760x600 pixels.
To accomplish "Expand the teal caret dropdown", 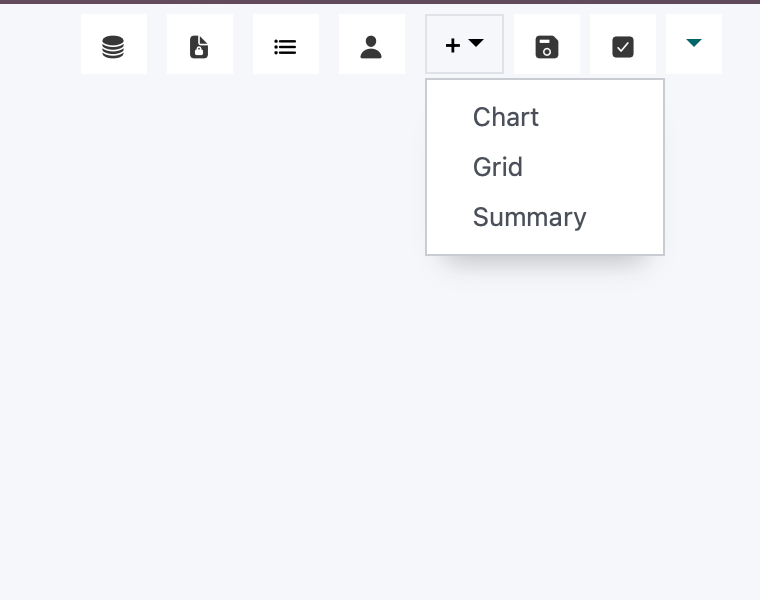I will point(694,43).
